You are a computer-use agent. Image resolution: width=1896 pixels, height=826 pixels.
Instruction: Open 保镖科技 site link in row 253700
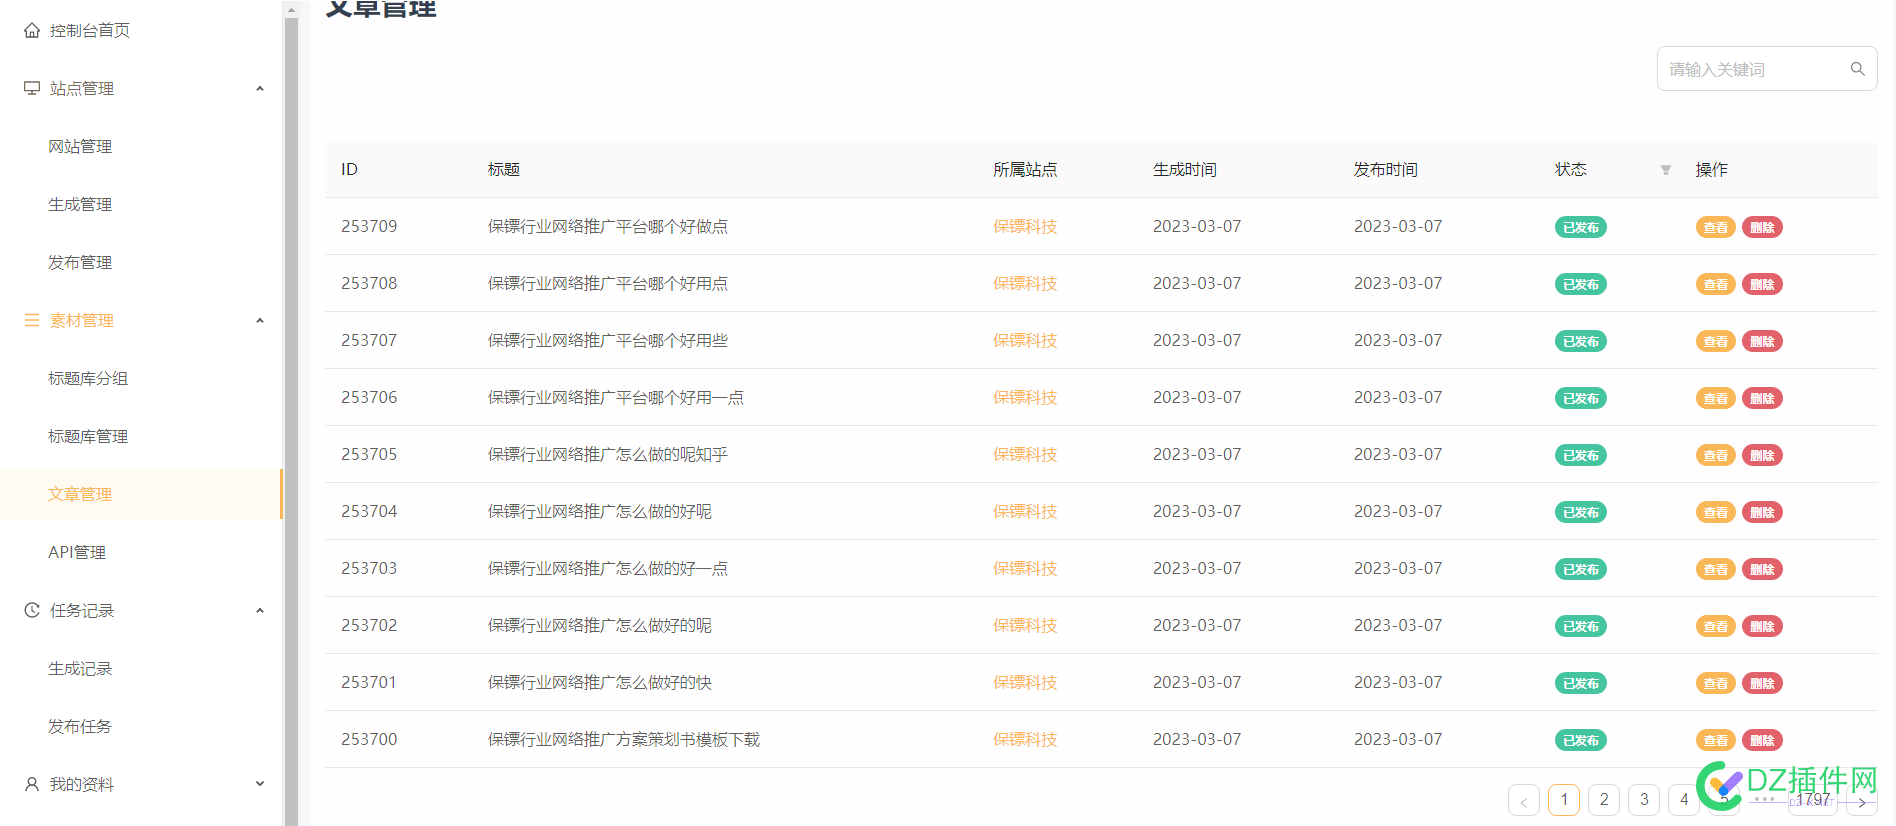pos(1025,740)
